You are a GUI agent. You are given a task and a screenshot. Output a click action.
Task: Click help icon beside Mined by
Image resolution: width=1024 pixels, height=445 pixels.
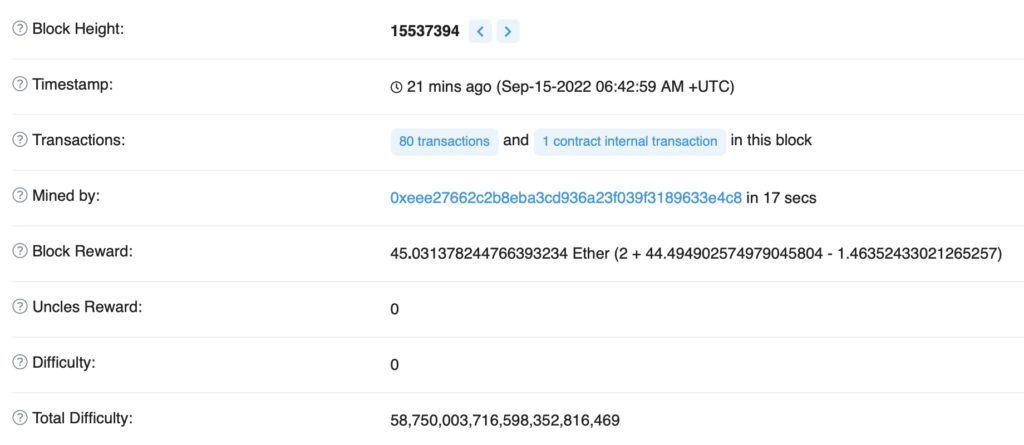(20, 195)
